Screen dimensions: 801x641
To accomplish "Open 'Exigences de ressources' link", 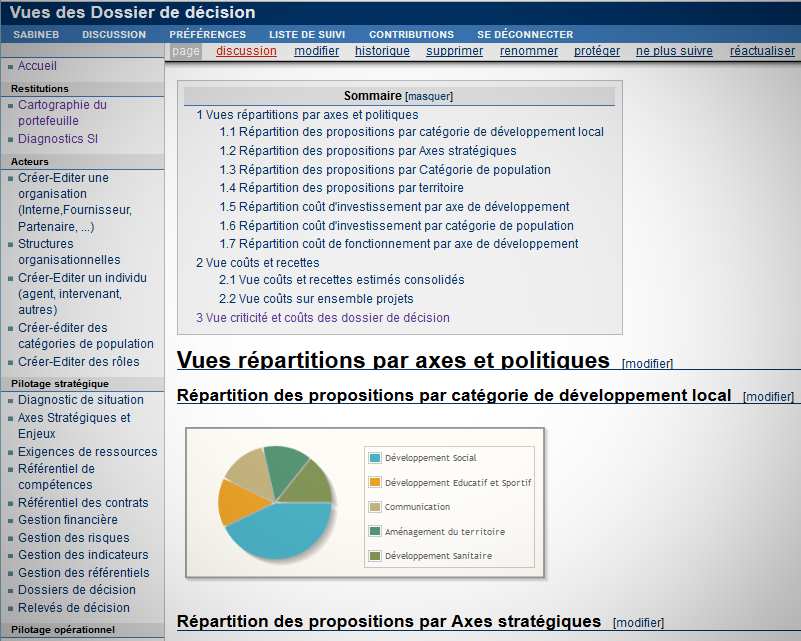I will (87, 452).
